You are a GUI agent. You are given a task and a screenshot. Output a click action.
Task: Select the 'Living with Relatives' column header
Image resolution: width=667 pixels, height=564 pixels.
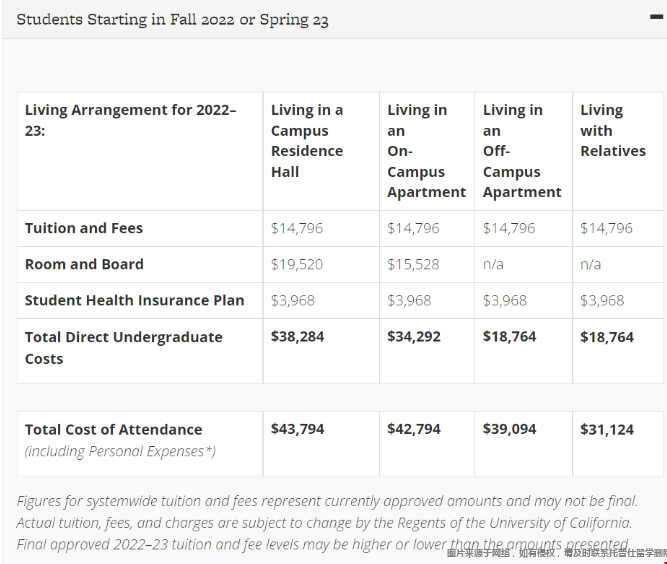point(613,130)
